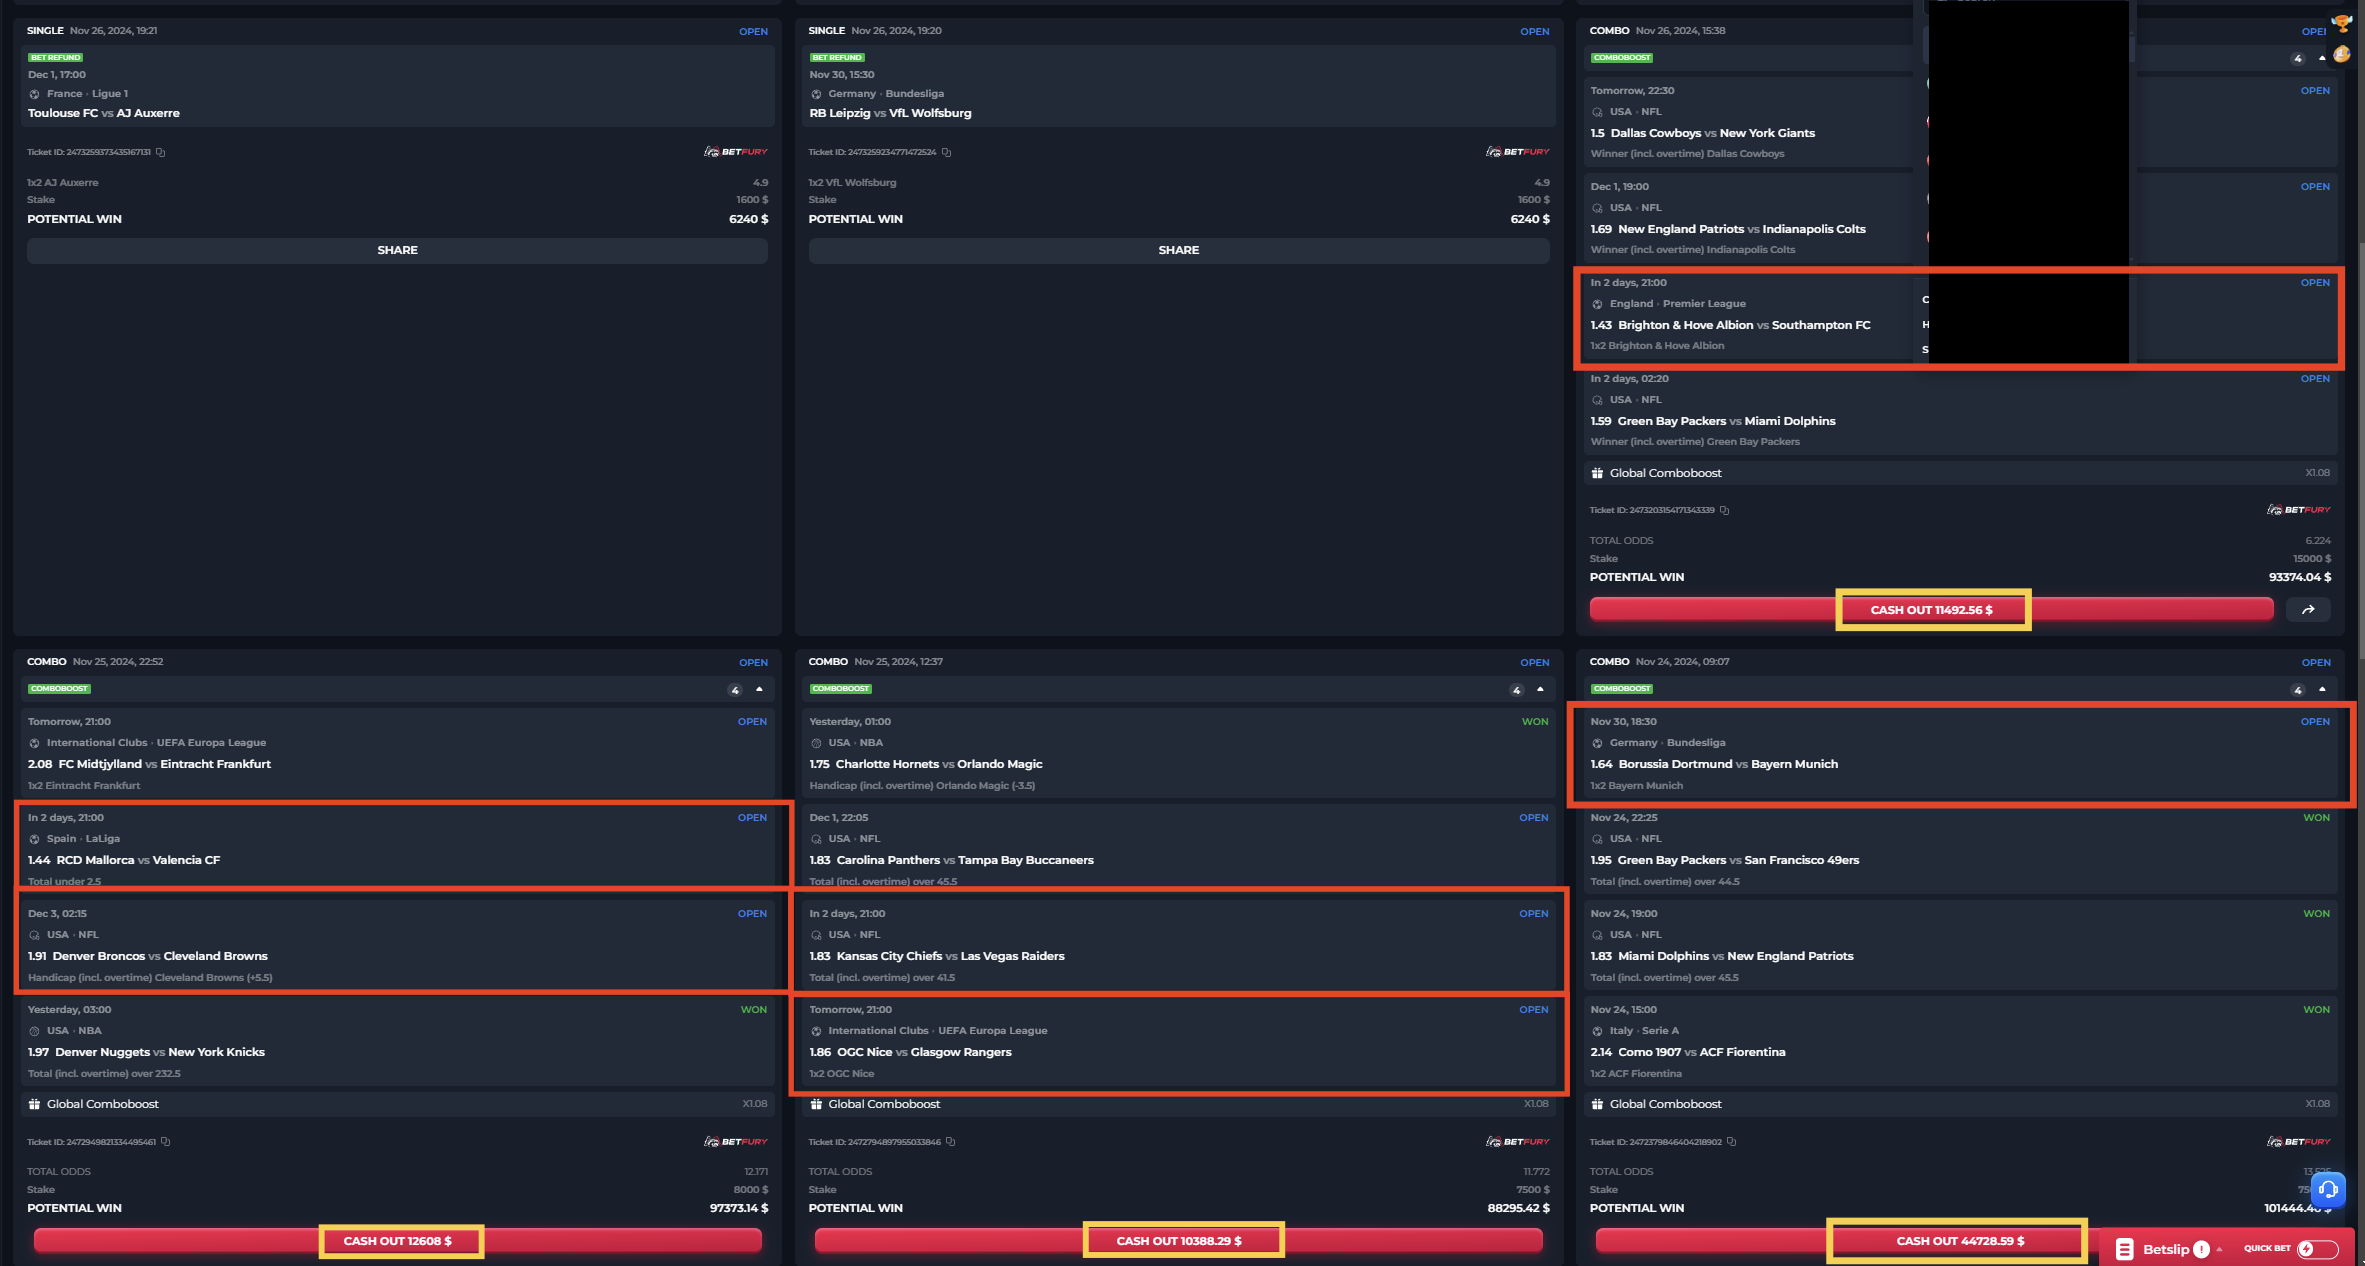Screen dimensions: 2365x1266
Task: Open RB Leipzig vs VfL Wolfsburg match
Action: (x=890, y=113)
